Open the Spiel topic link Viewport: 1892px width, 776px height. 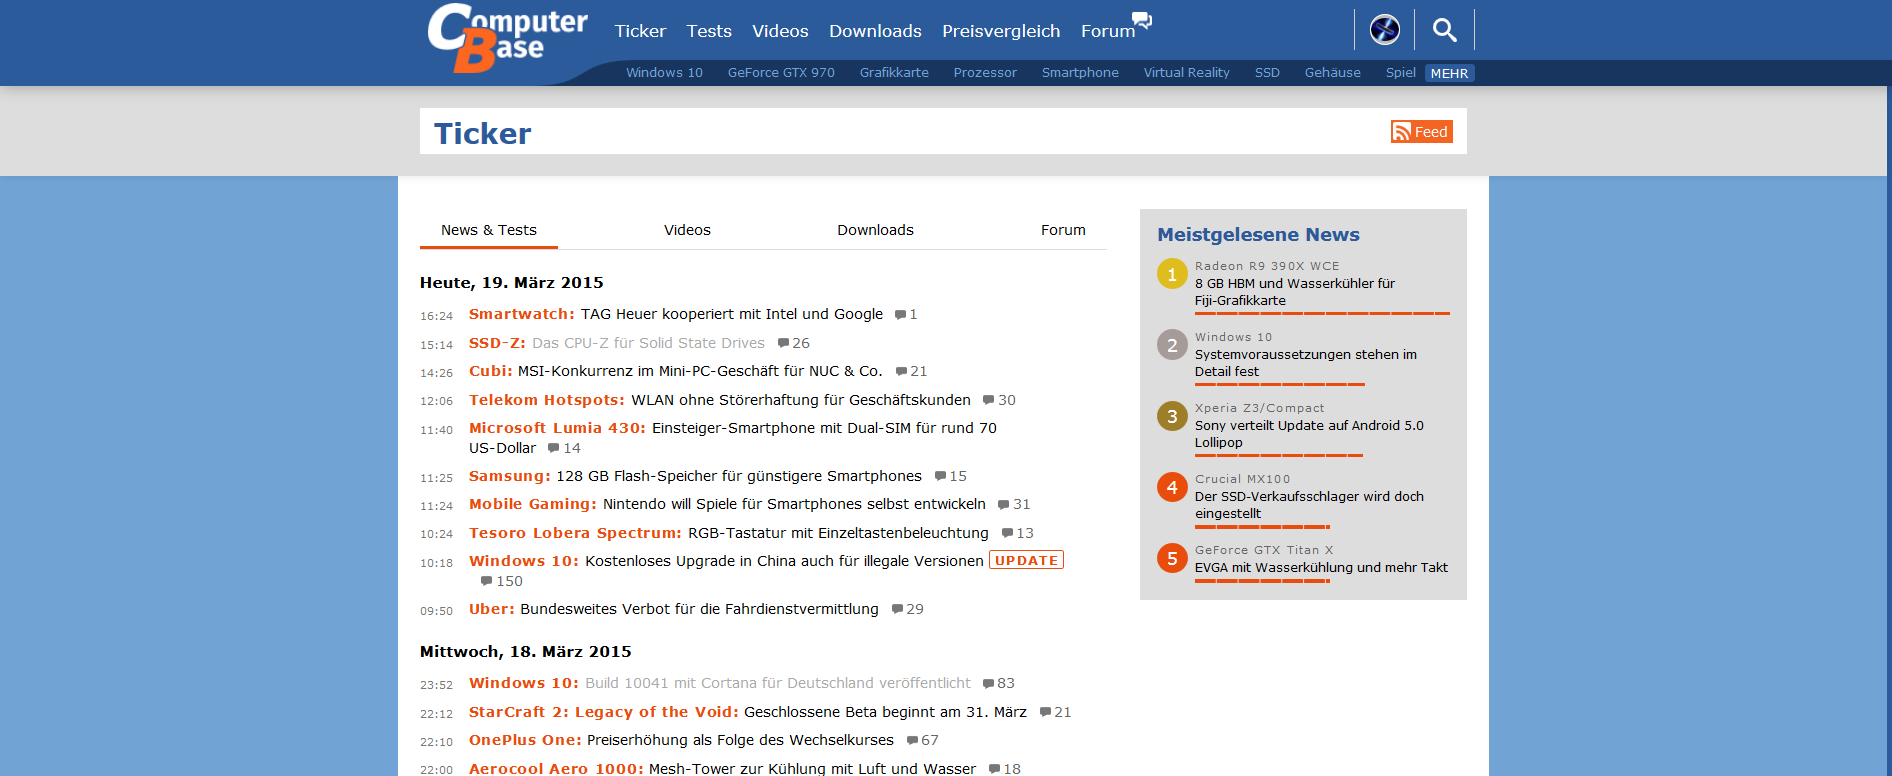1400,73
